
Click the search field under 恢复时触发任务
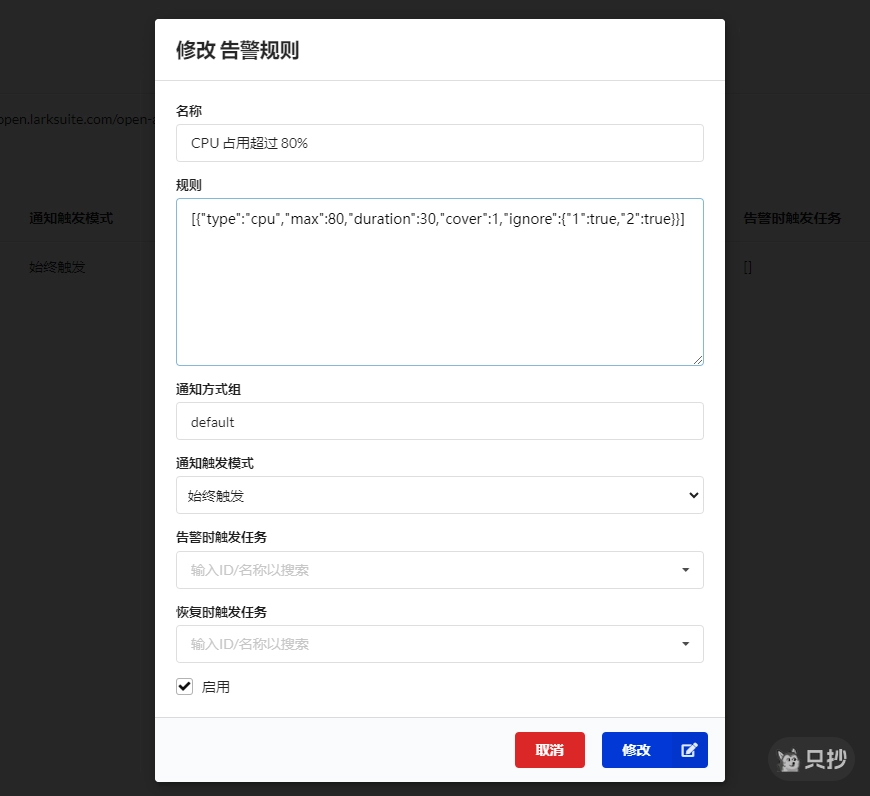420,644
